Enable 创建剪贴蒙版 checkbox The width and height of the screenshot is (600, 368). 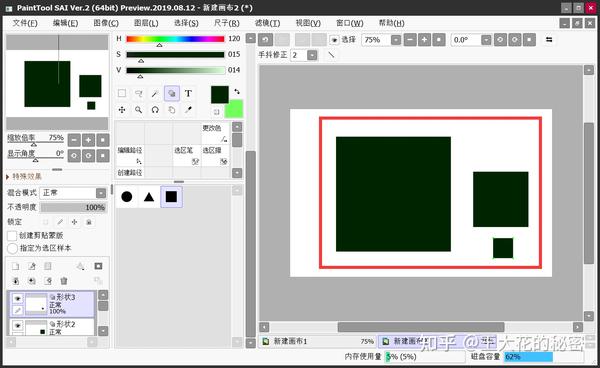pyautogui.click(x=12, y=236)
